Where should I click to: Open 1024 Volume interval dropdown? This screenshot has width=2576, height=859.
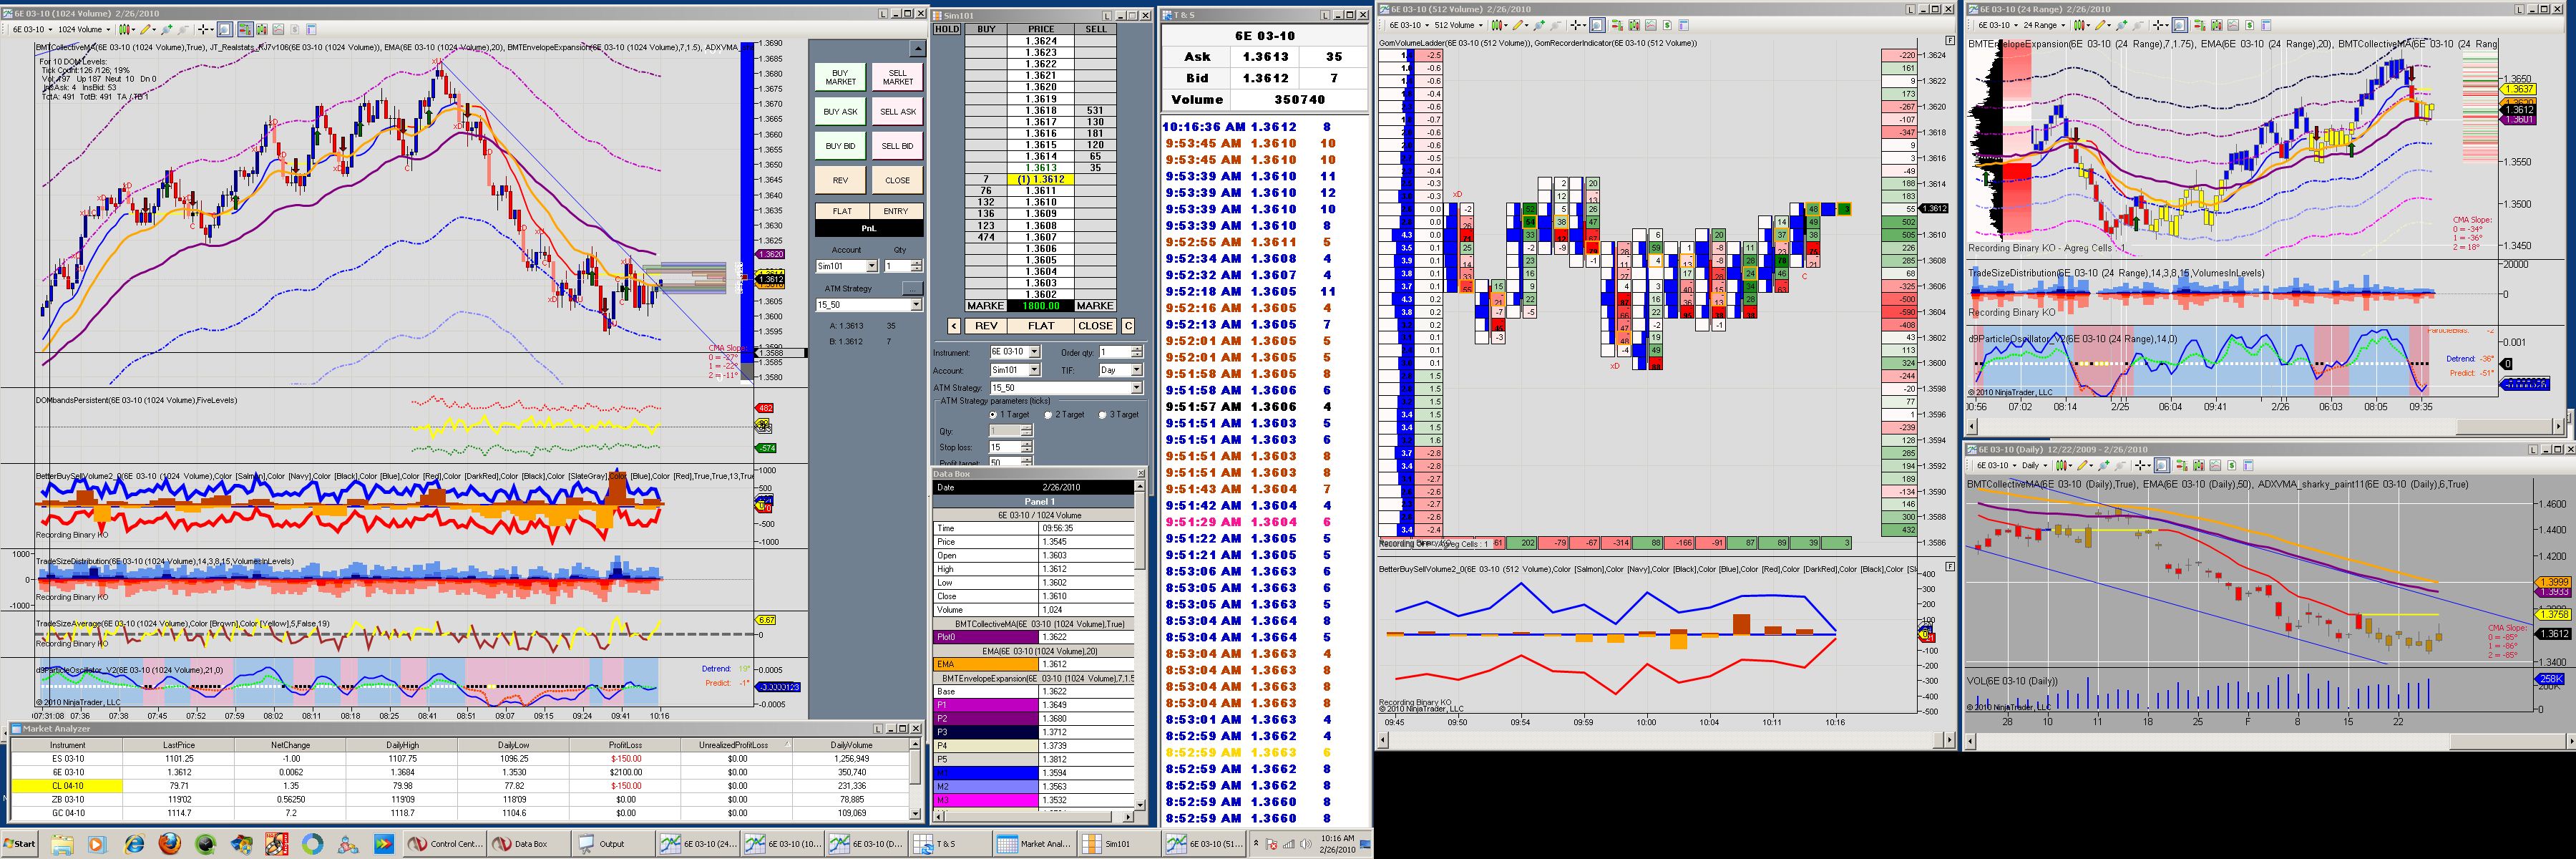click(x=109, y=30)
